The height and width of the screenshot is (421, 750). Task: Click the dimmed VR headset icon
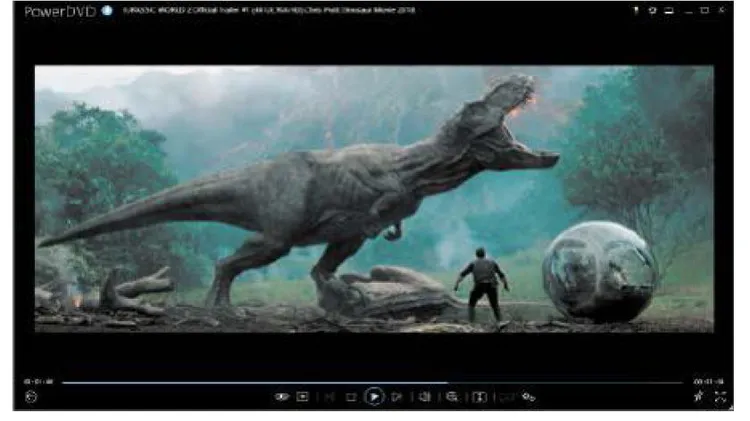507,397
